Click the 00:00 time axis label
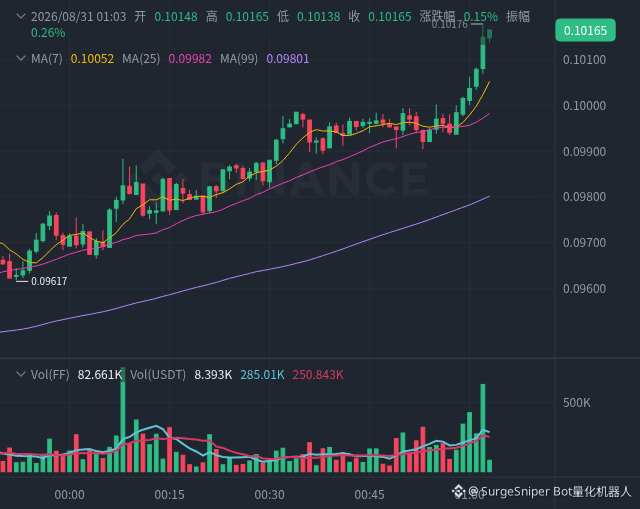The image size is (640, 509). tap(69, 495)
